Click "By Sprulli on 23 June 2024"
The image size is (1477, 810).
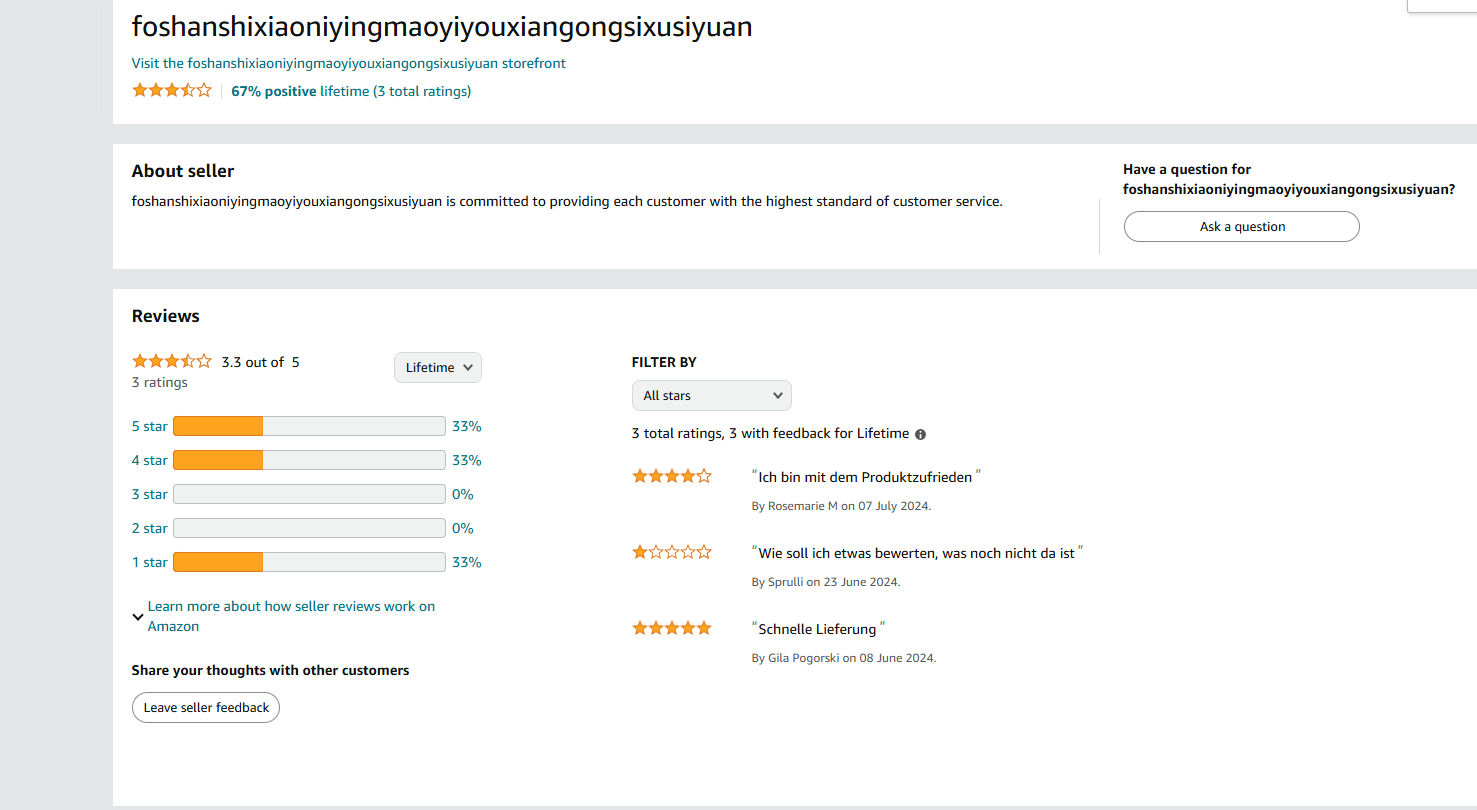tap(826, 582)
